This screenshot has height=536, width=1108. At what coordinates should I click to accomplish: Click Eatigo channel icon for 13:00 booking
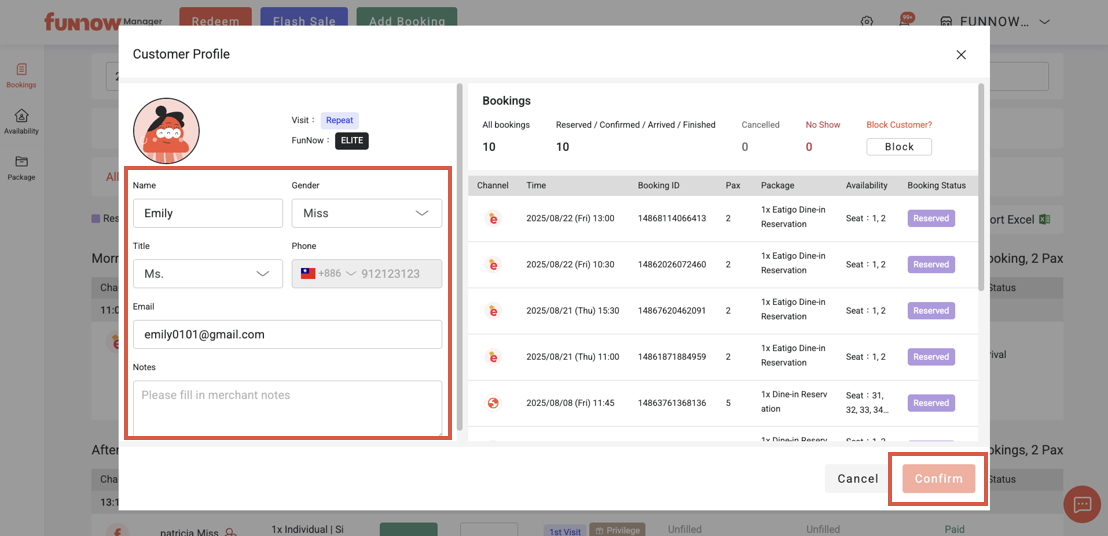(493, 218)
